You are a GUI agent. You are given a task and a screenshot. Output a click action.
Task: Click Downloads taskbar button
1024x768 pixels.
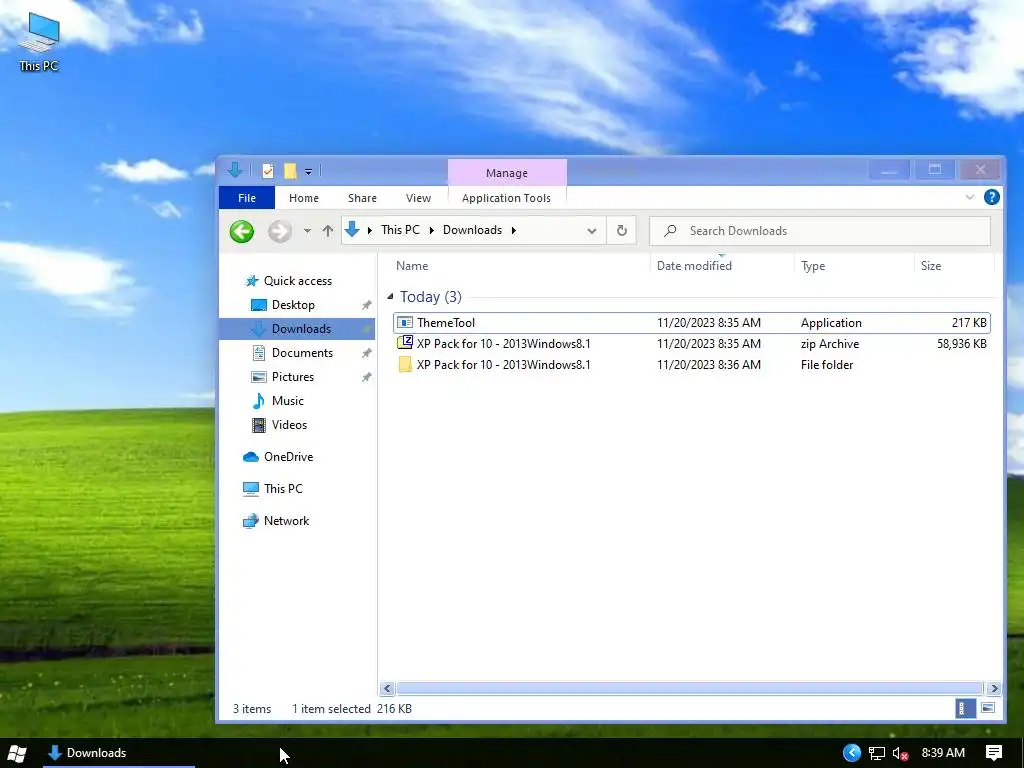(118, 753)
